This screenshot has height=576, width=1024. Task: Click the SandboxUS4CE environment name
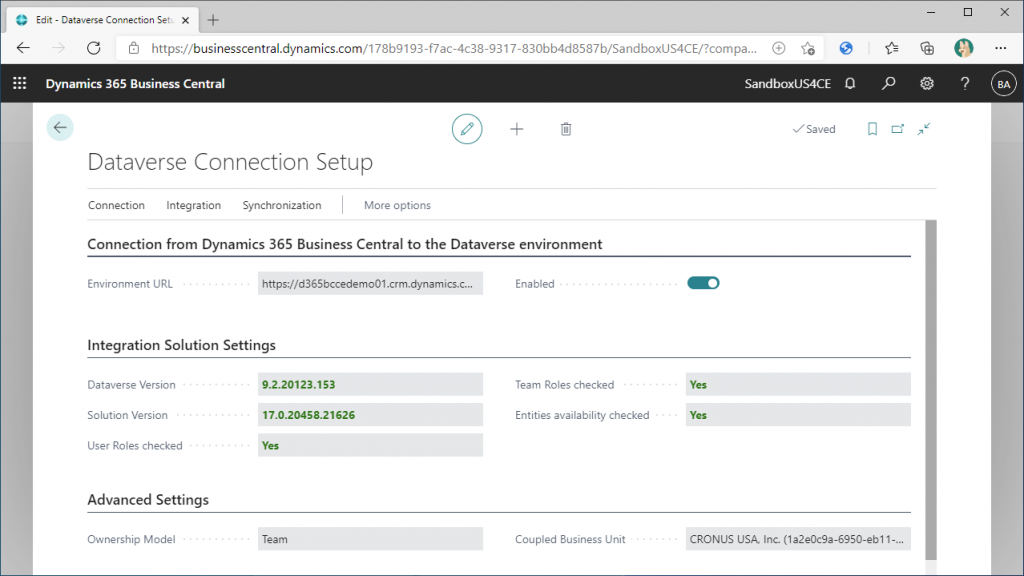click(x=788, y=84)
